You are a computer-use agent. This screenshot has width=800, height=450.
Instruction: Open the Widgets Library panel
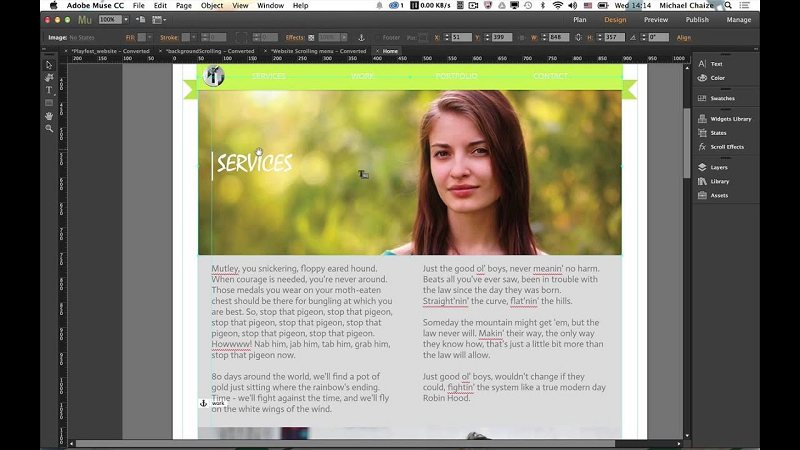coord(730,119)
